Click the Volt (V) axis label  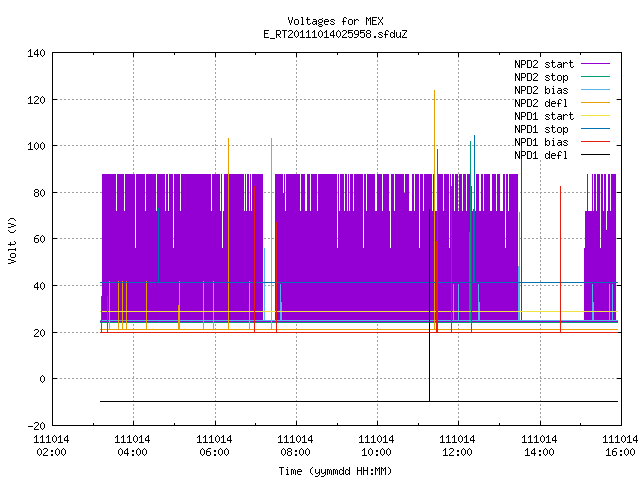pyautogui.click(x=12, y=241)
